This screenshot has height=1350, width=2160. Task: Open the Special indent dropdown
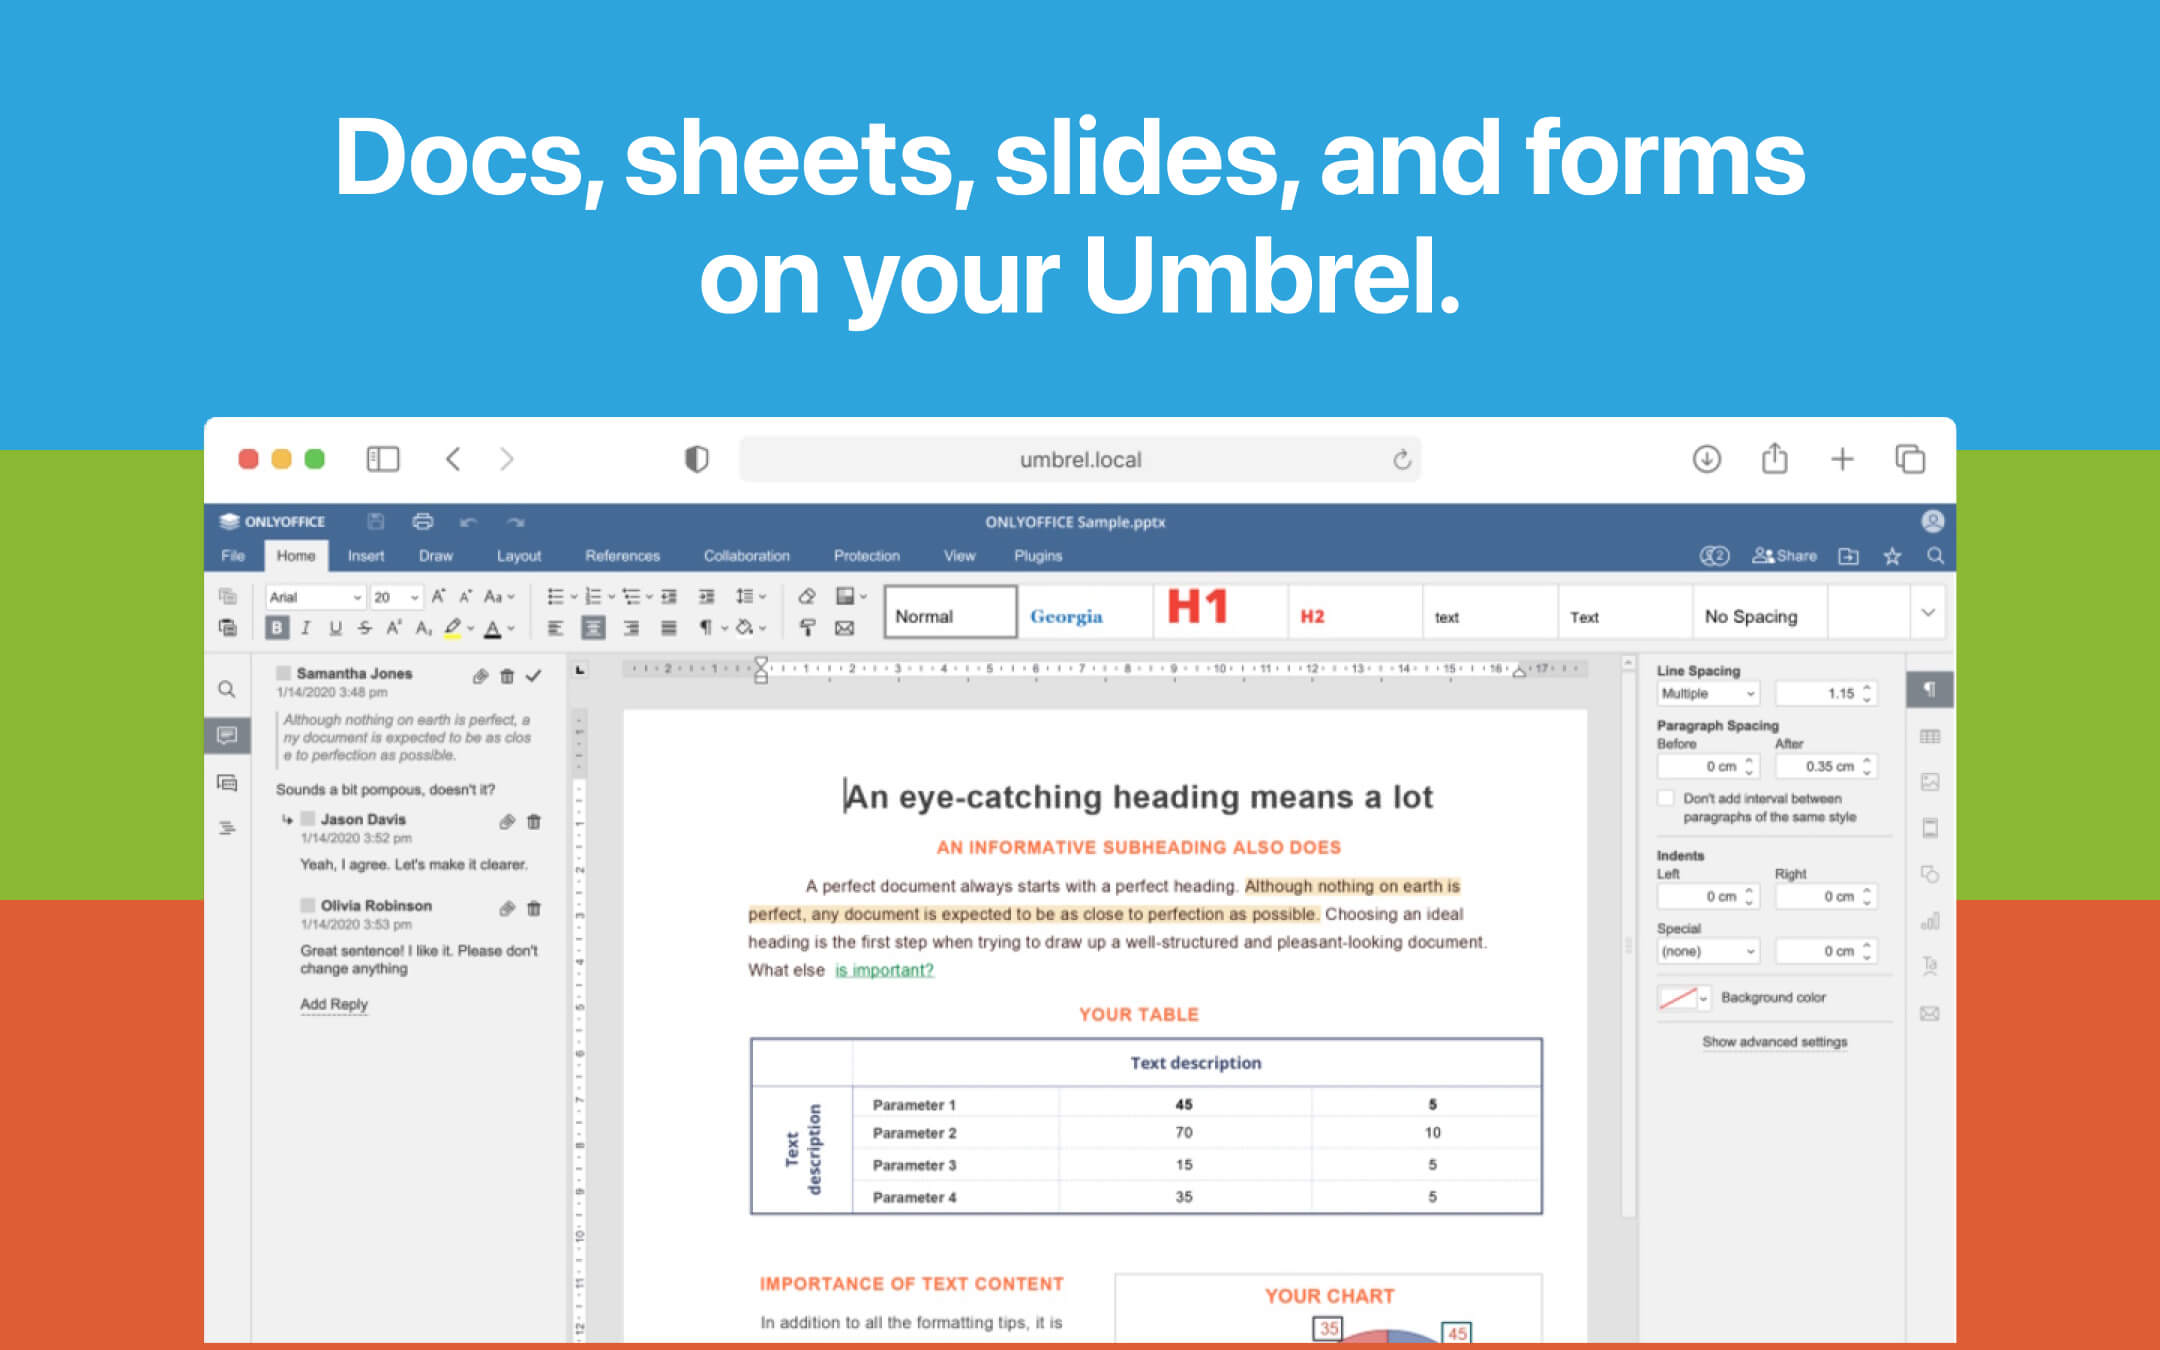point(1708,950)
